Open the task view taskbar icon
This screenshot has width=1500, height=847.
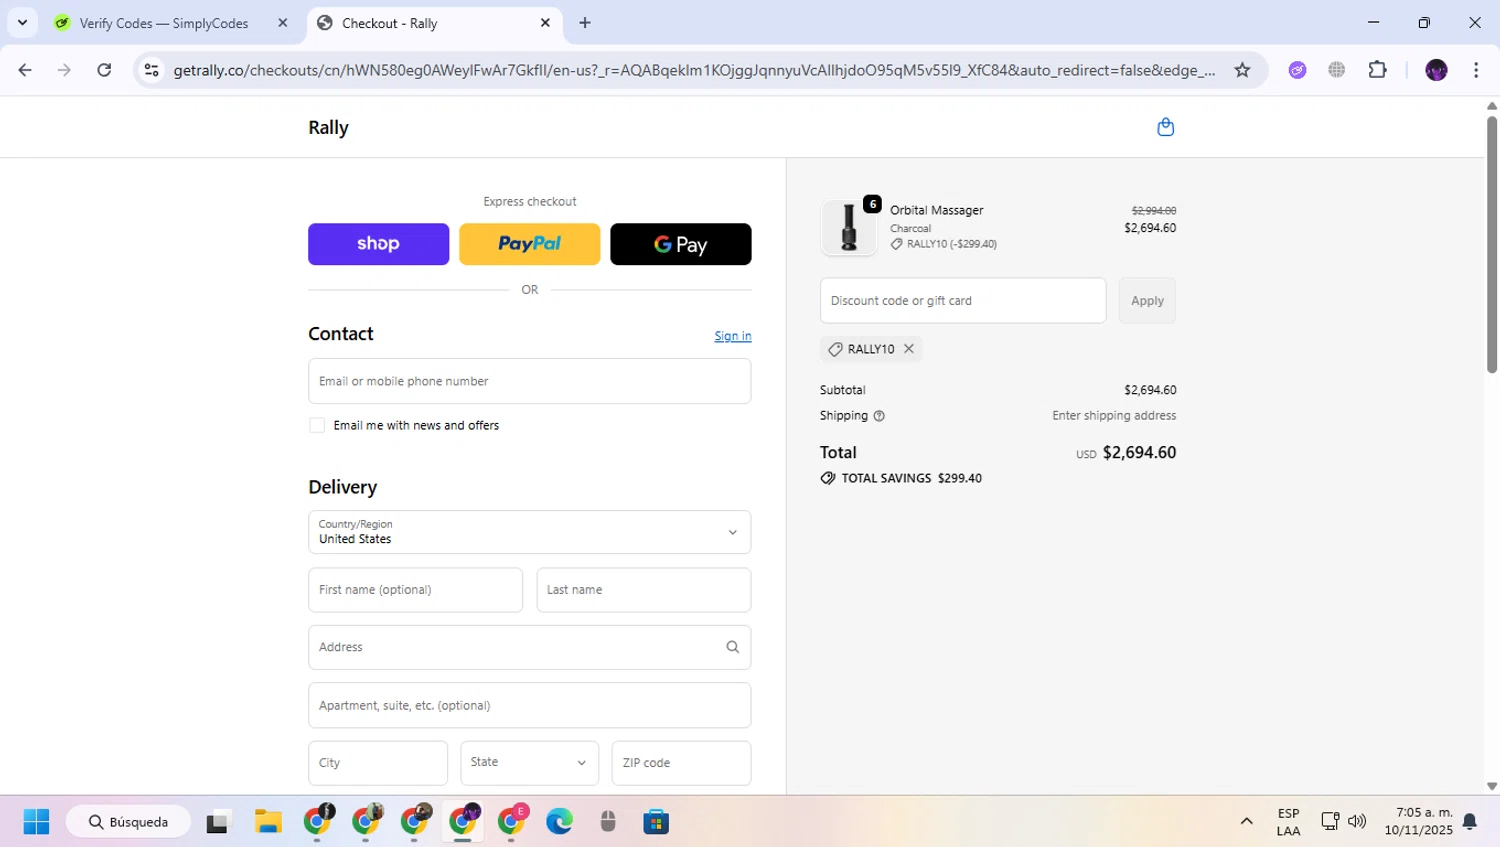217,822
